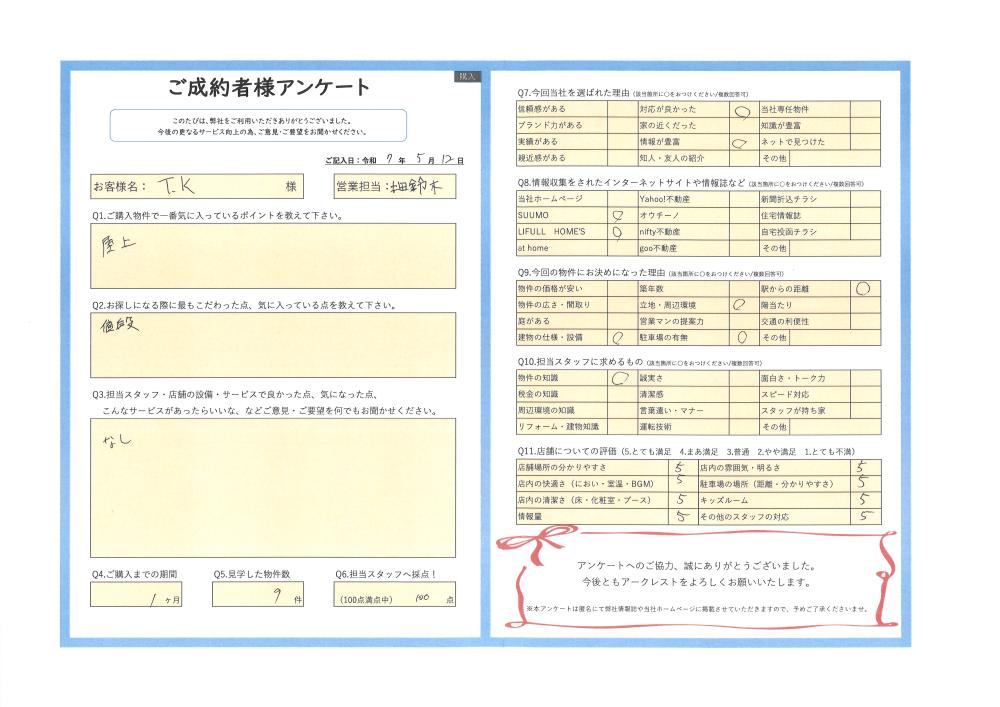Click the 家の近くだった option

click(668, 126)
